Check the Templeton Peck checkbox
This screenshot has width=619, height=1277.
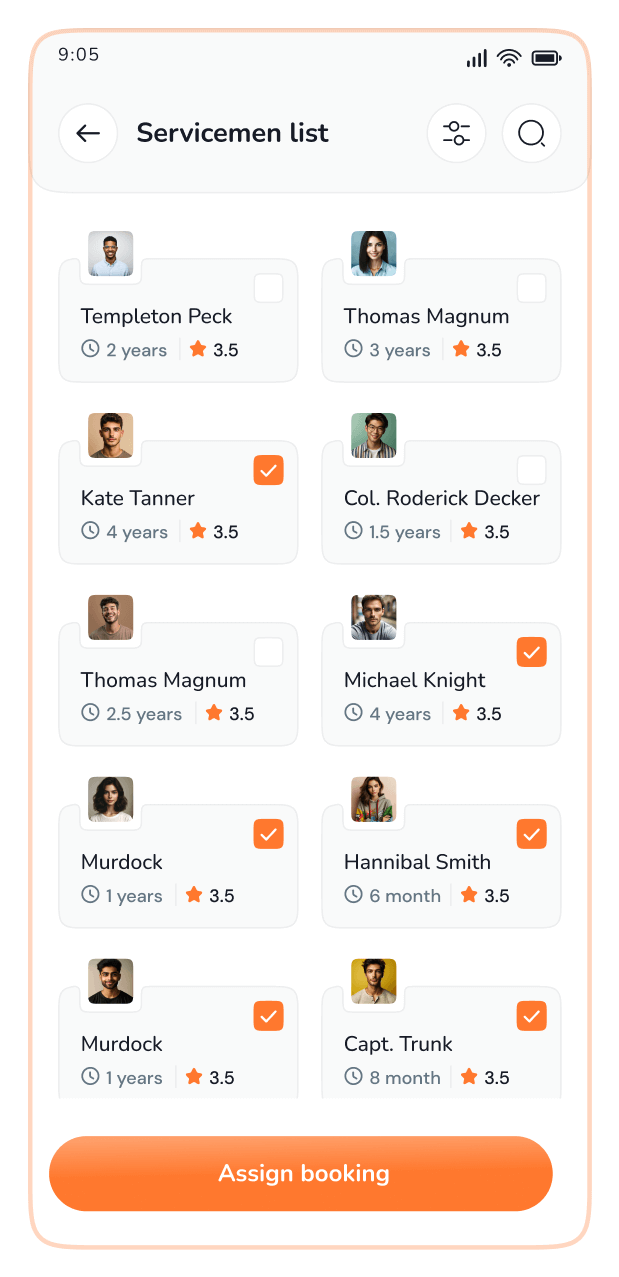268,289
